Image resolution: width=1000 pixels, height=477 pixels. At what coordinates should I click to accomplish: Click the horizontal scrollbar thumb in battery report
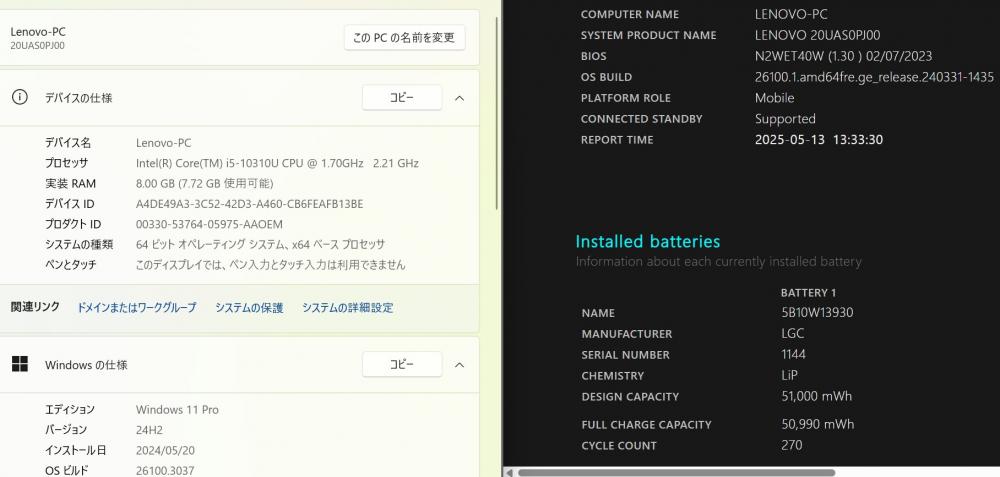[676, 473]
